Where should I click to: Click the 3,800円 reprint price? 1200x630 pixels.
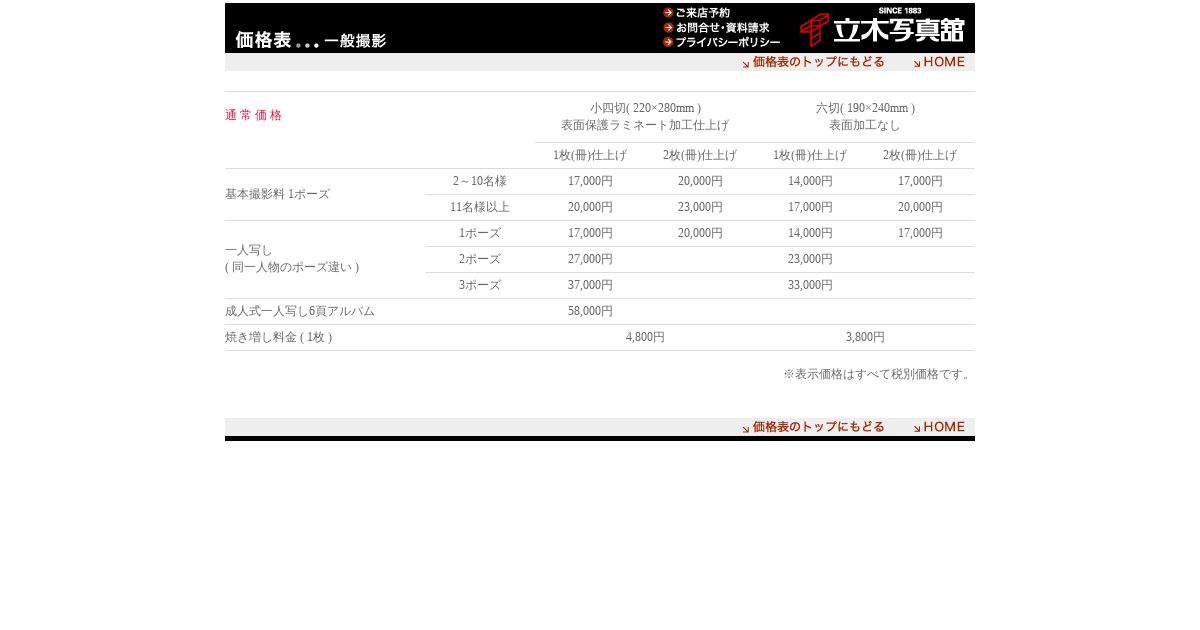[865, 337]
